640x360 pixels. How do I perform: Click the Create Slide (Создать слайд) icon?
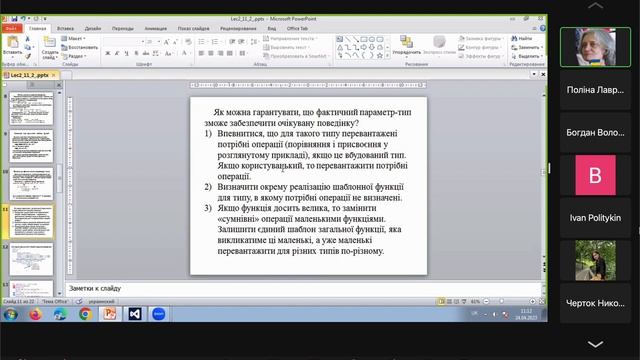click(x=49, y=42)
